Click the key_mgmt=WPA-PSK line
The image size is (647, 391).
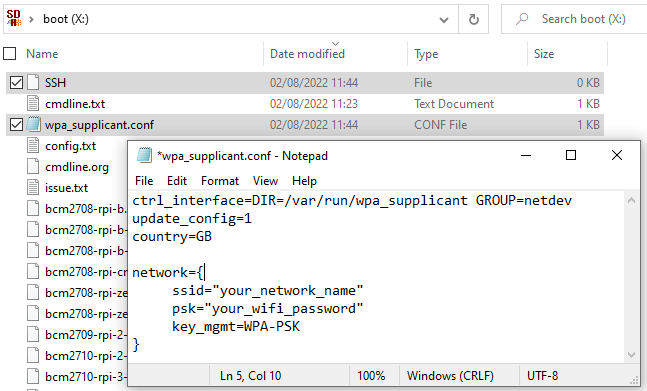[236, 327]
